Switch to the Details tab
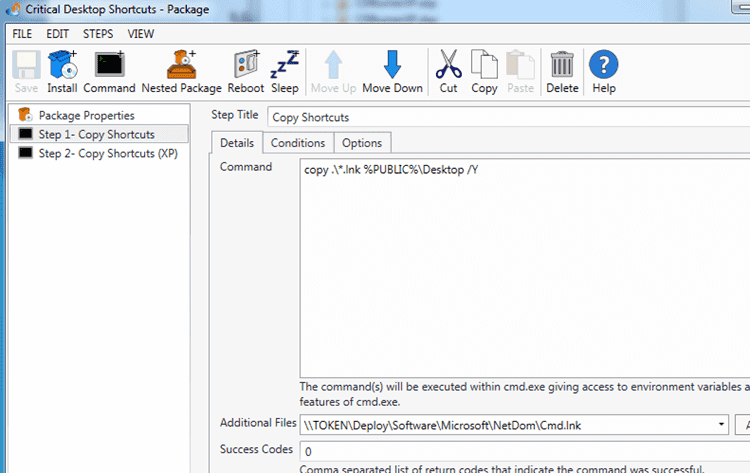The image size is (750, 473). pos(237,143)
